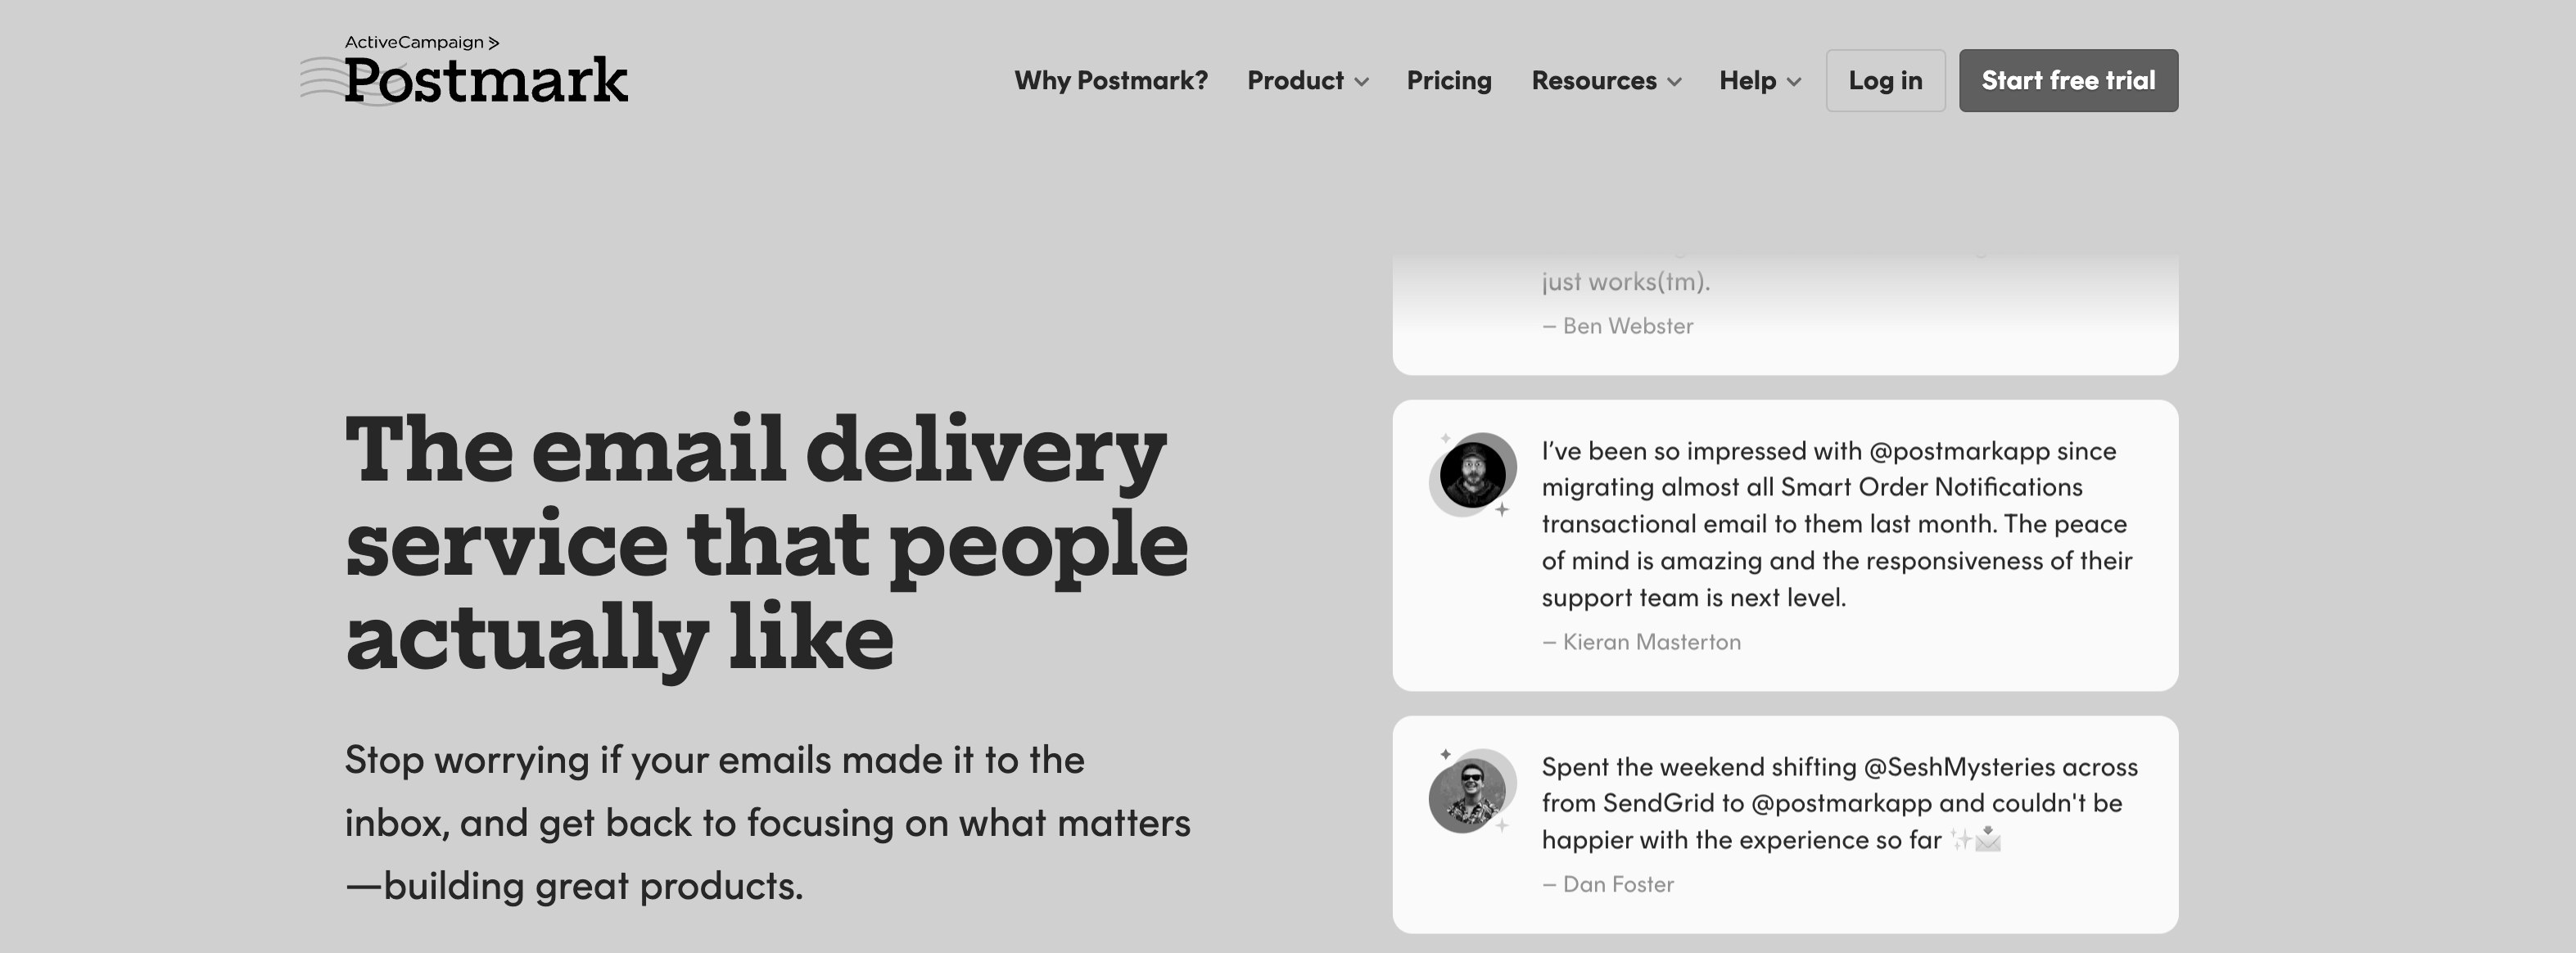The height and width of the screenshot is (953, 2576).
Task: Expand the Product dropdown chevron
Action: coord(1361,82)
